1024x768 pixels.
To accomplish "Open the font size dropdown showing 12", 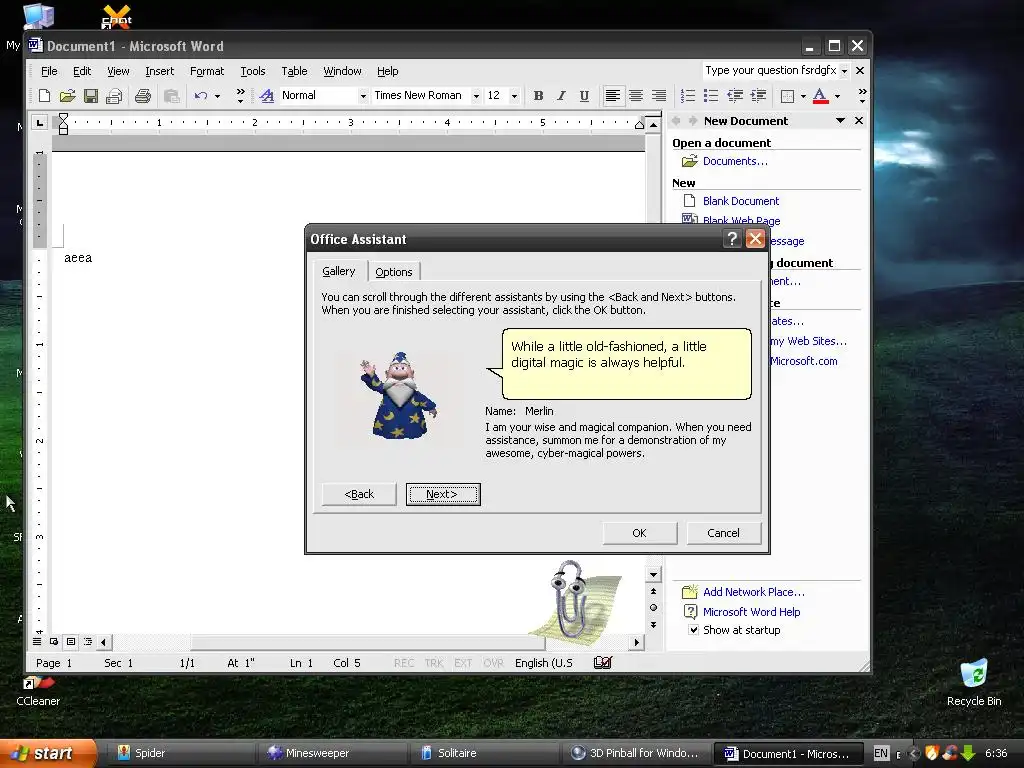I will click(x=515, y=96).
